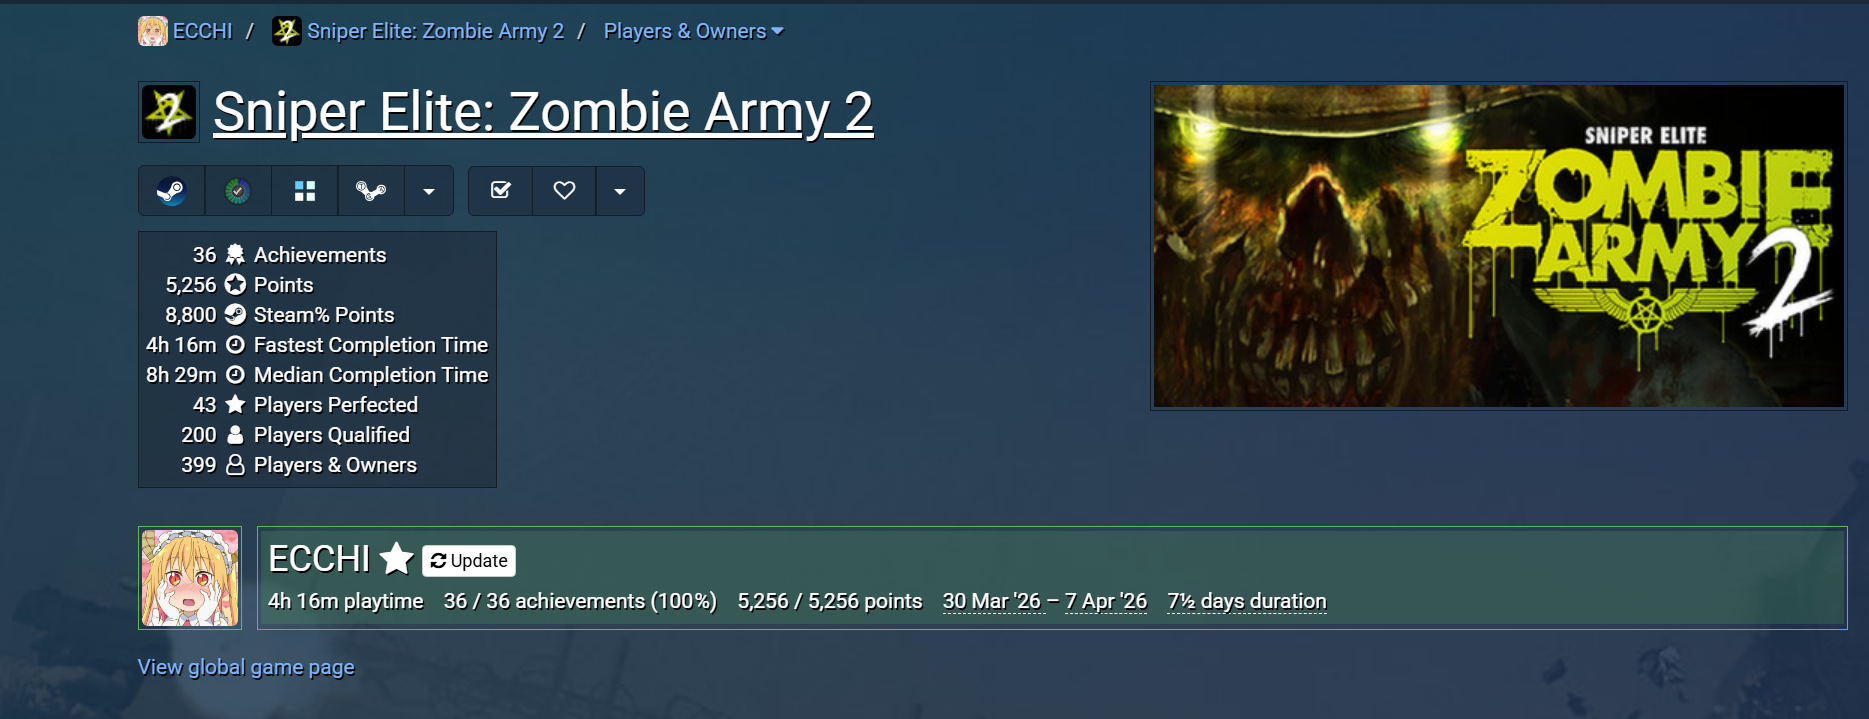Open the Zombie Army 2 banner image
The image size is (1869, 719).
[x=1498, y=246]
